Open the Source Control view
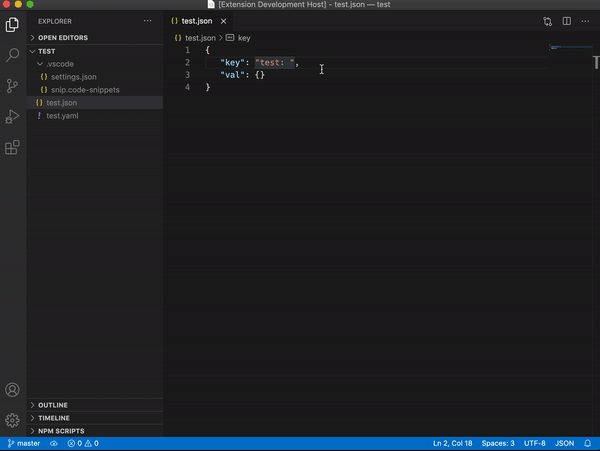Image resolution: width=600 pixels, height=451 pixels. pyautogui.click(x=12, y=86)
